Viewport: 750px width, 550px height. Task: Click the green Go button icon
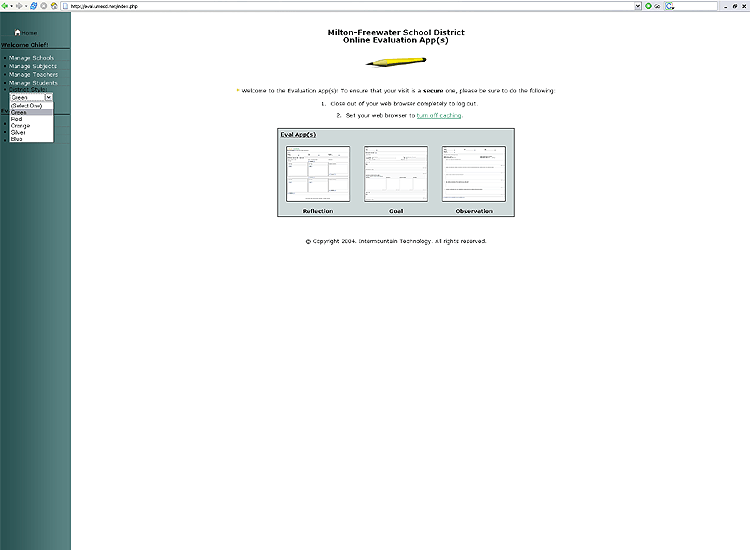(649, 6)
